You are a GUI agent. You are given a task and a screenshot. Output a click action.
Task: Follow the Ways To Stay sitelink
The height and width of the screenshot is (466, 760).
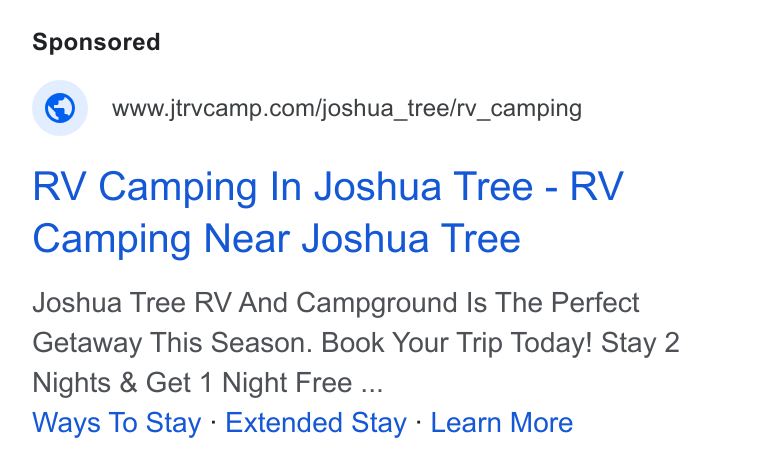point(117,422)
